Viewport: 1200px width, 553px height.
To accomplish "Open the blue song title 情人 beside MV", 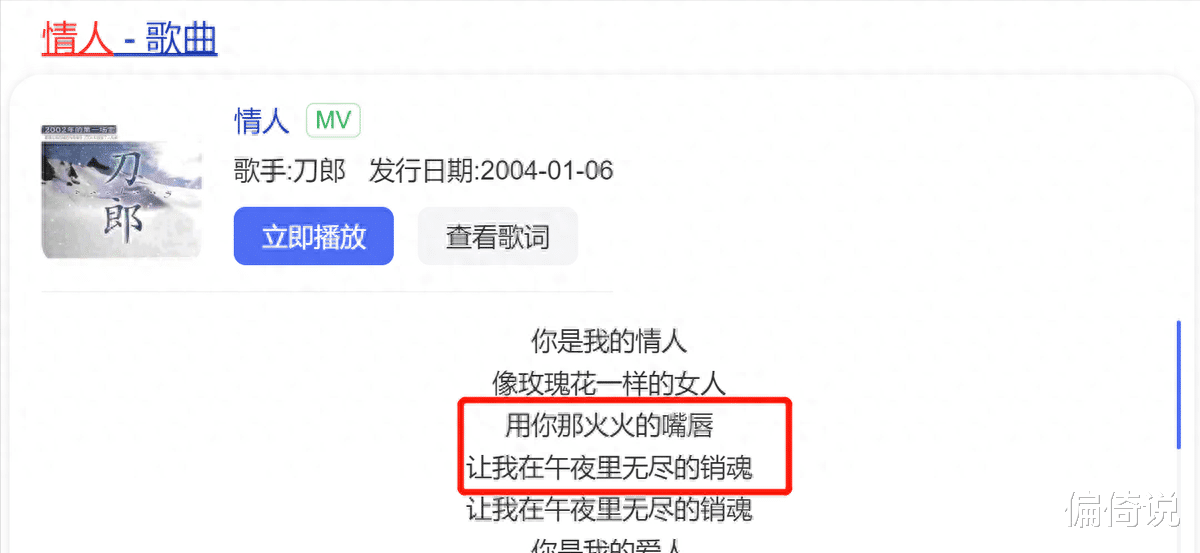I will click(262, 121).
